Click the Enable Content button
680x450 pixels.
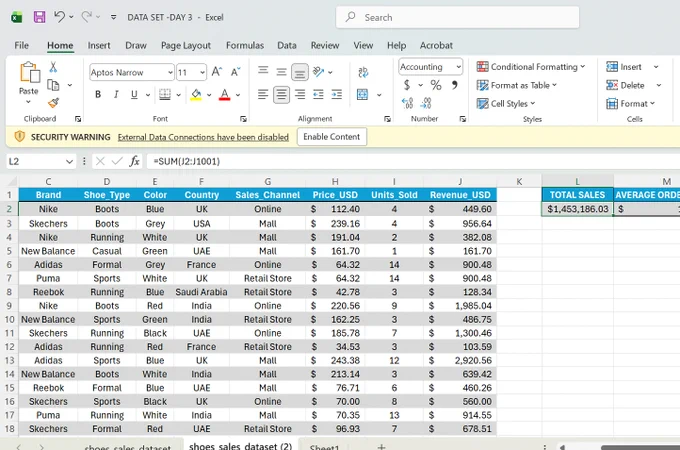pos(332,137)
